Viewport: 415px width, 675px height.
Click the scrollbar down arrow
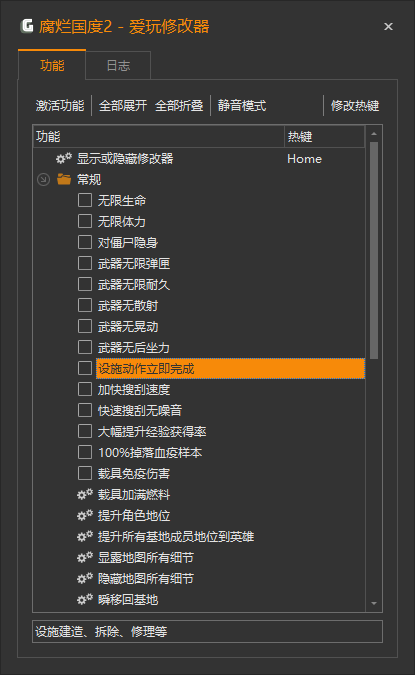point(374,604)
